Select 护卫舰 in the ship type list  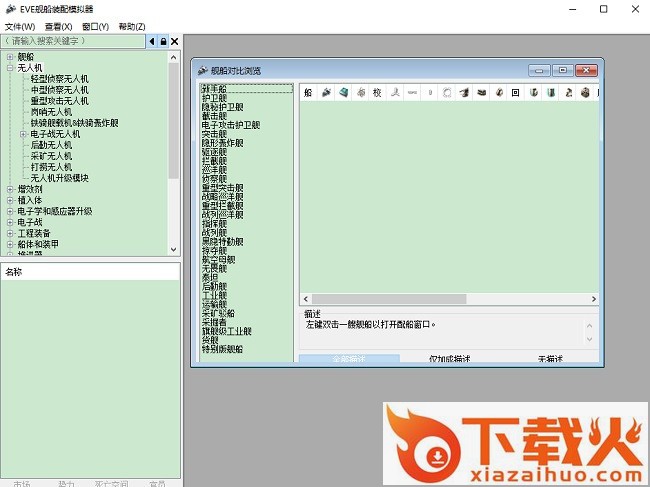click(215, 98)
